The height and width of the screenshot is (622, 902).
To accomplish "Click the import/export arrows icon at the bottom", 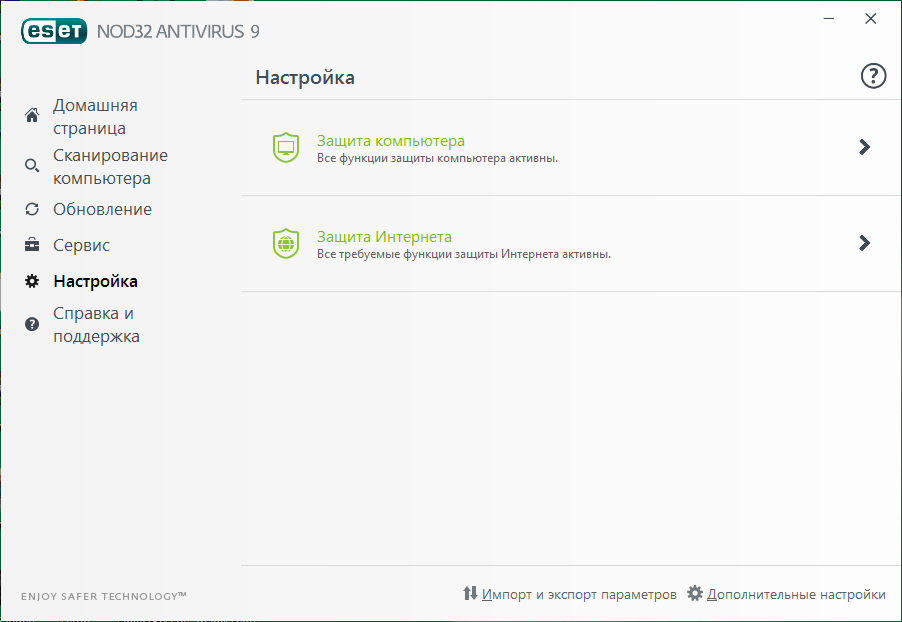I will (470, 594).
